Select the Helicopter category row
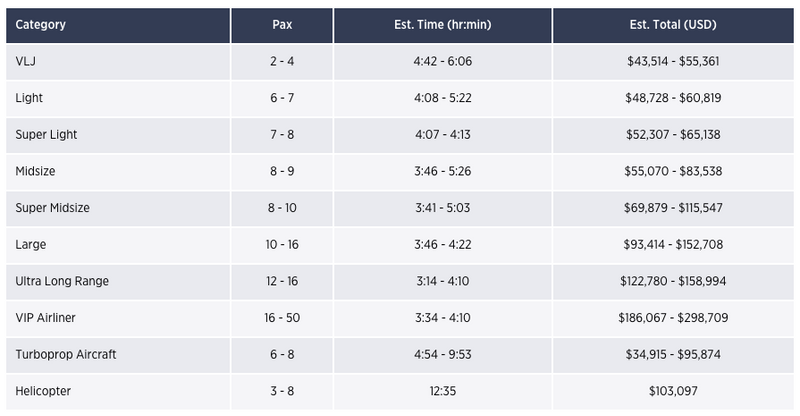Viewport: 800px width, 416px height. (400, 391)
